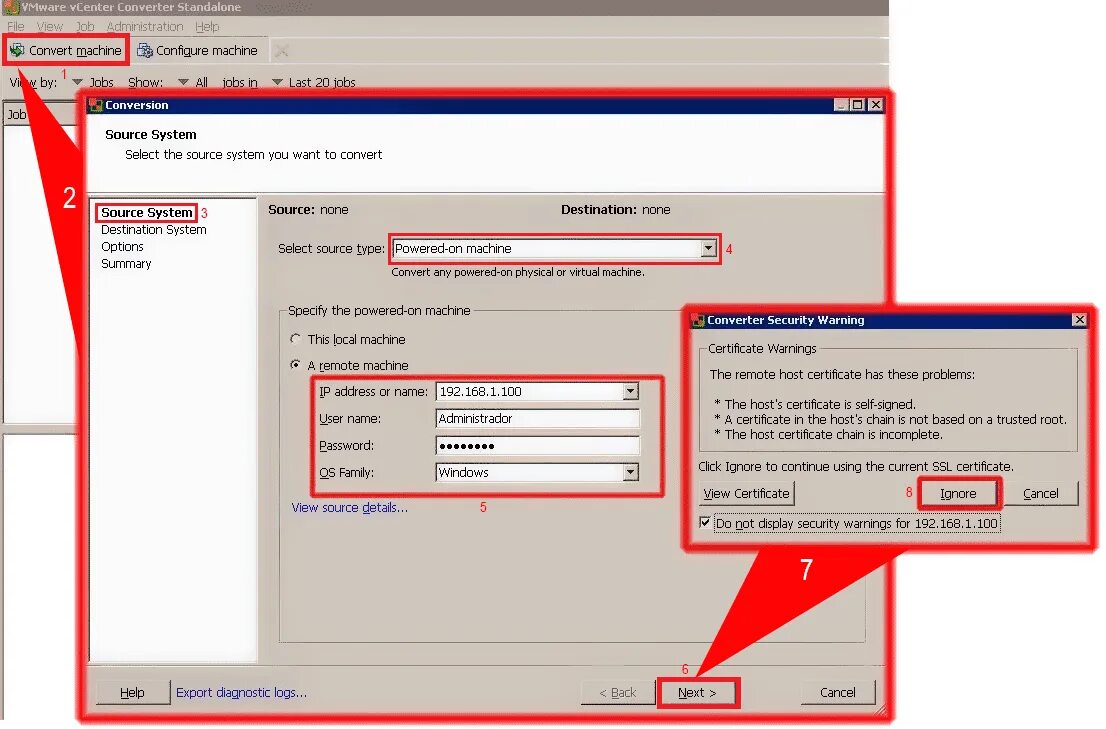
Task: Select Source System step in wizard list
Action: coord(146,213)
